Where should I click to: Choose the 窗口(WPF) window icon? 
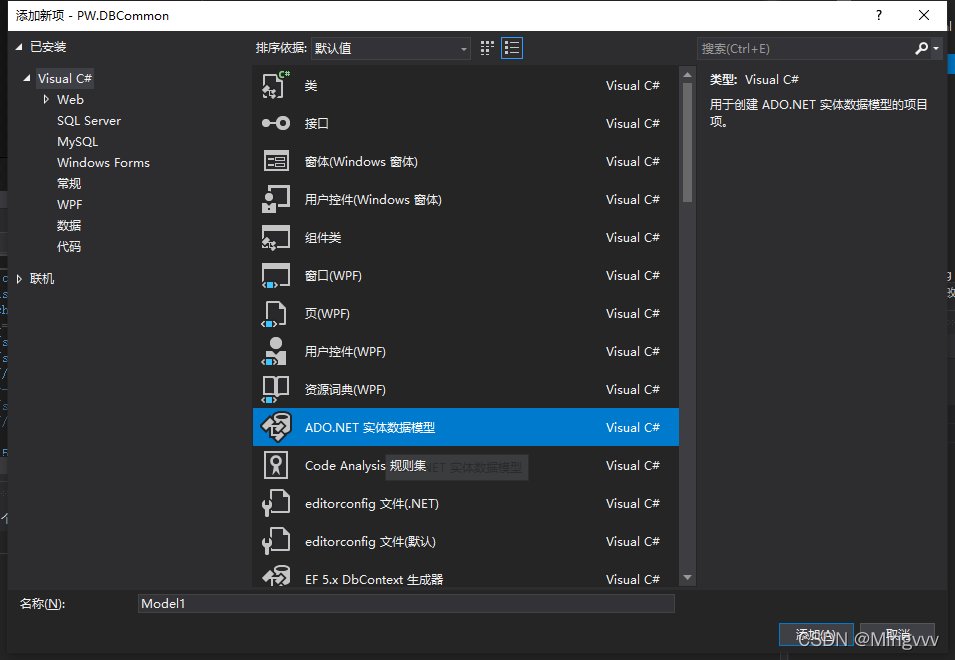276,276
